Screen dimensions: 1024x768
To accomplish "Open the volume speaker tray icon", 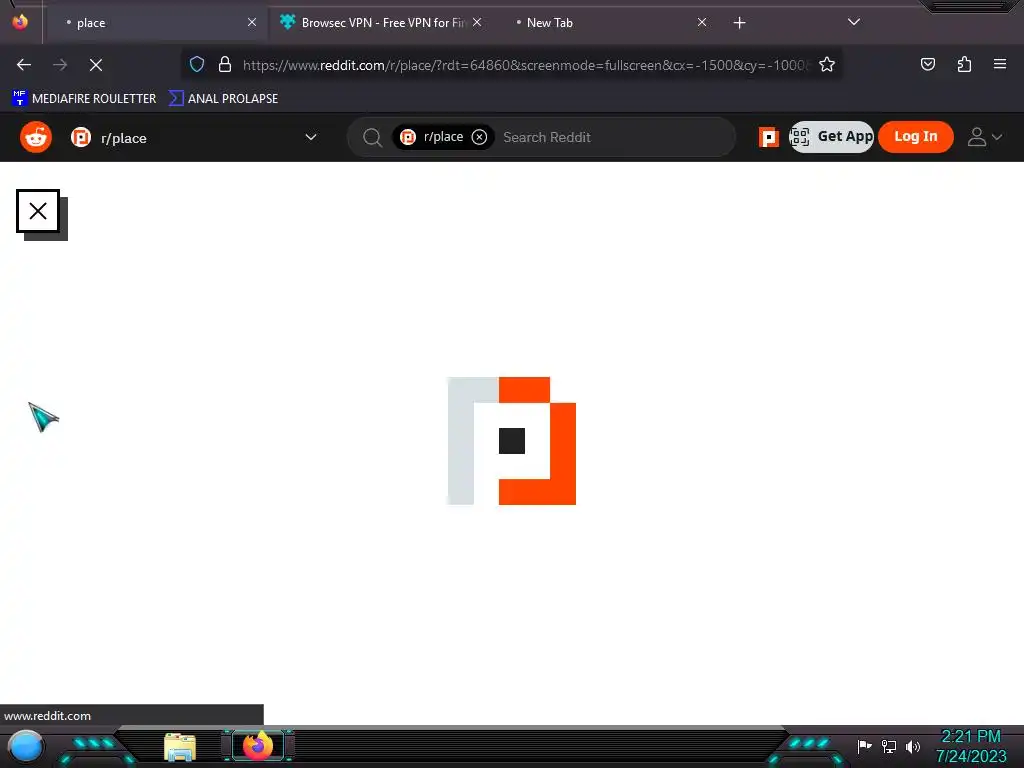I will pos(912,746).
